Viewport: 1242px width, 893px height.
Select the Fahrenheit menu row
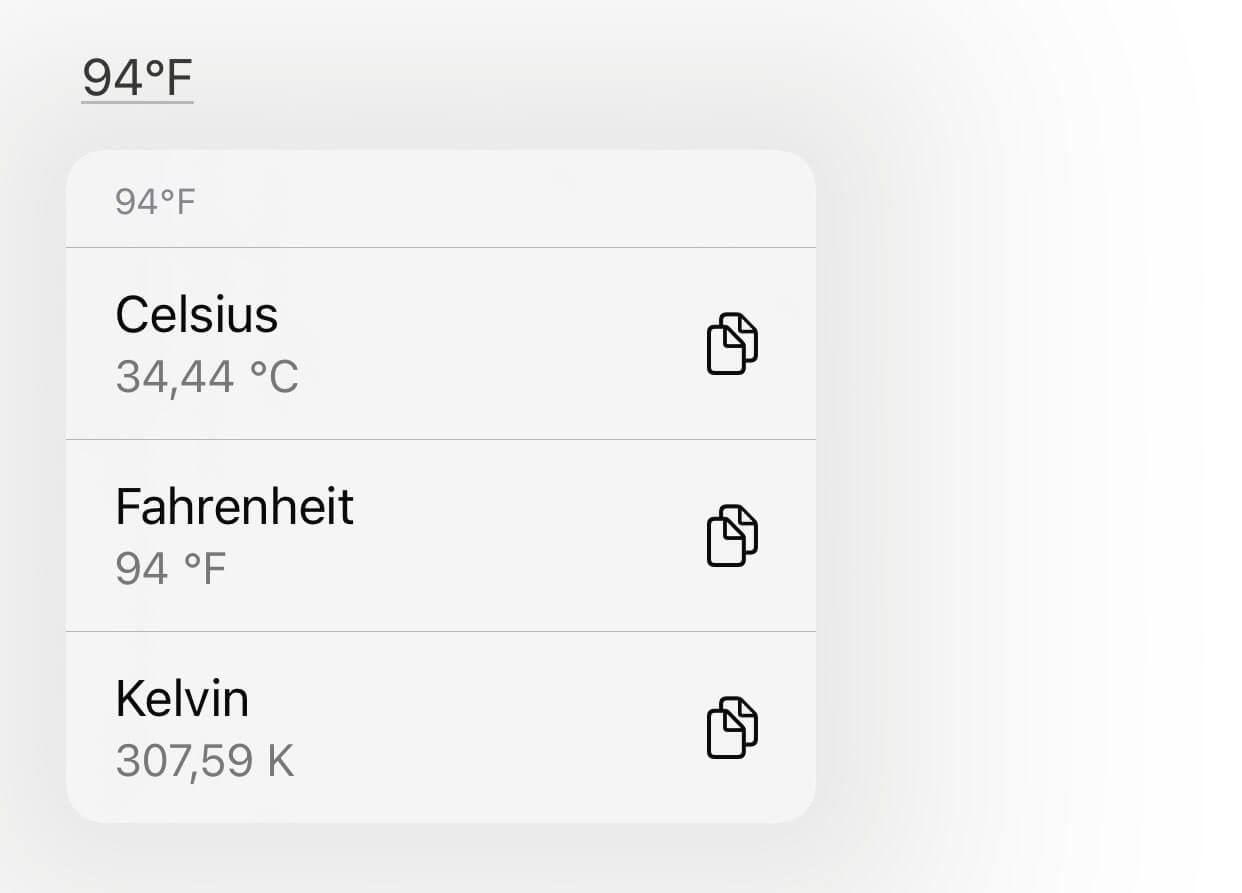(x=441, y=536)
